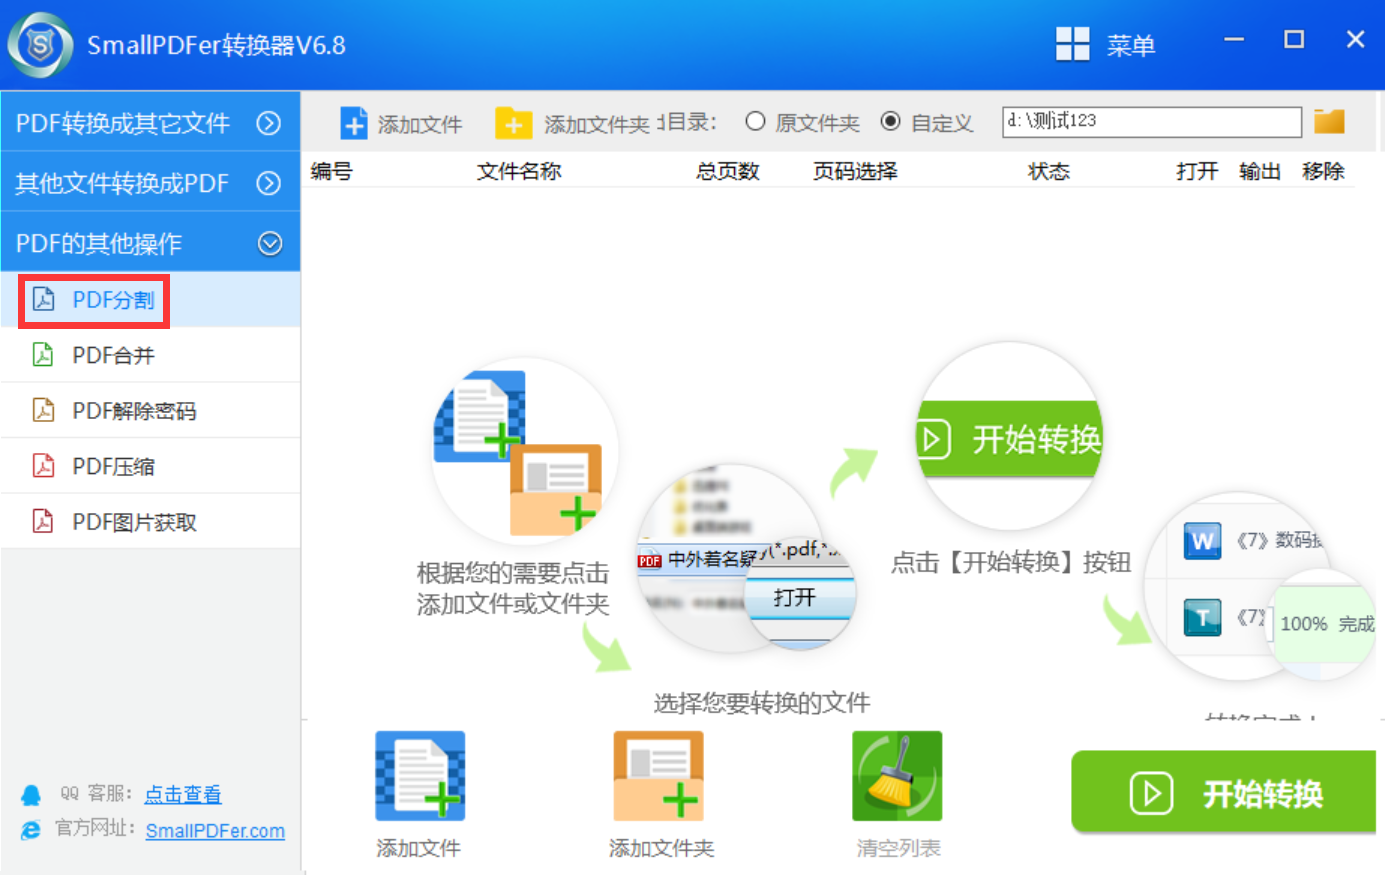Click the broom 清空列表 icon
The width and height of the screenshot is (1385, 875).
(x=897, y=776)
